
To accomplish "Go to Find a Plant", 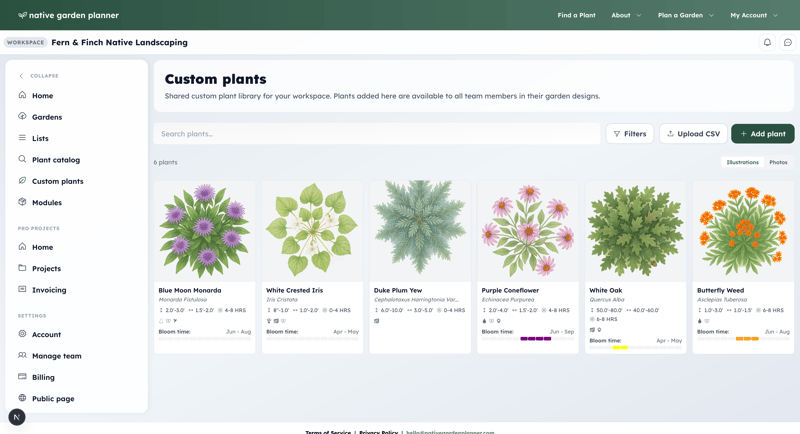I will click(x=576, y=15).
